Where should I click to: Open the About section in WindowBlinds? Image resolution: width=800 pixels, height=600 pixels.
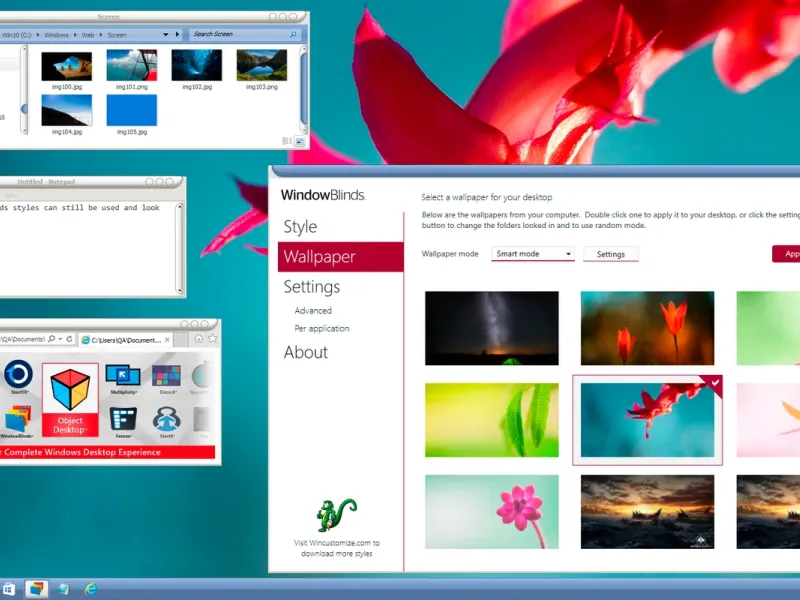(x=306, y=352)
